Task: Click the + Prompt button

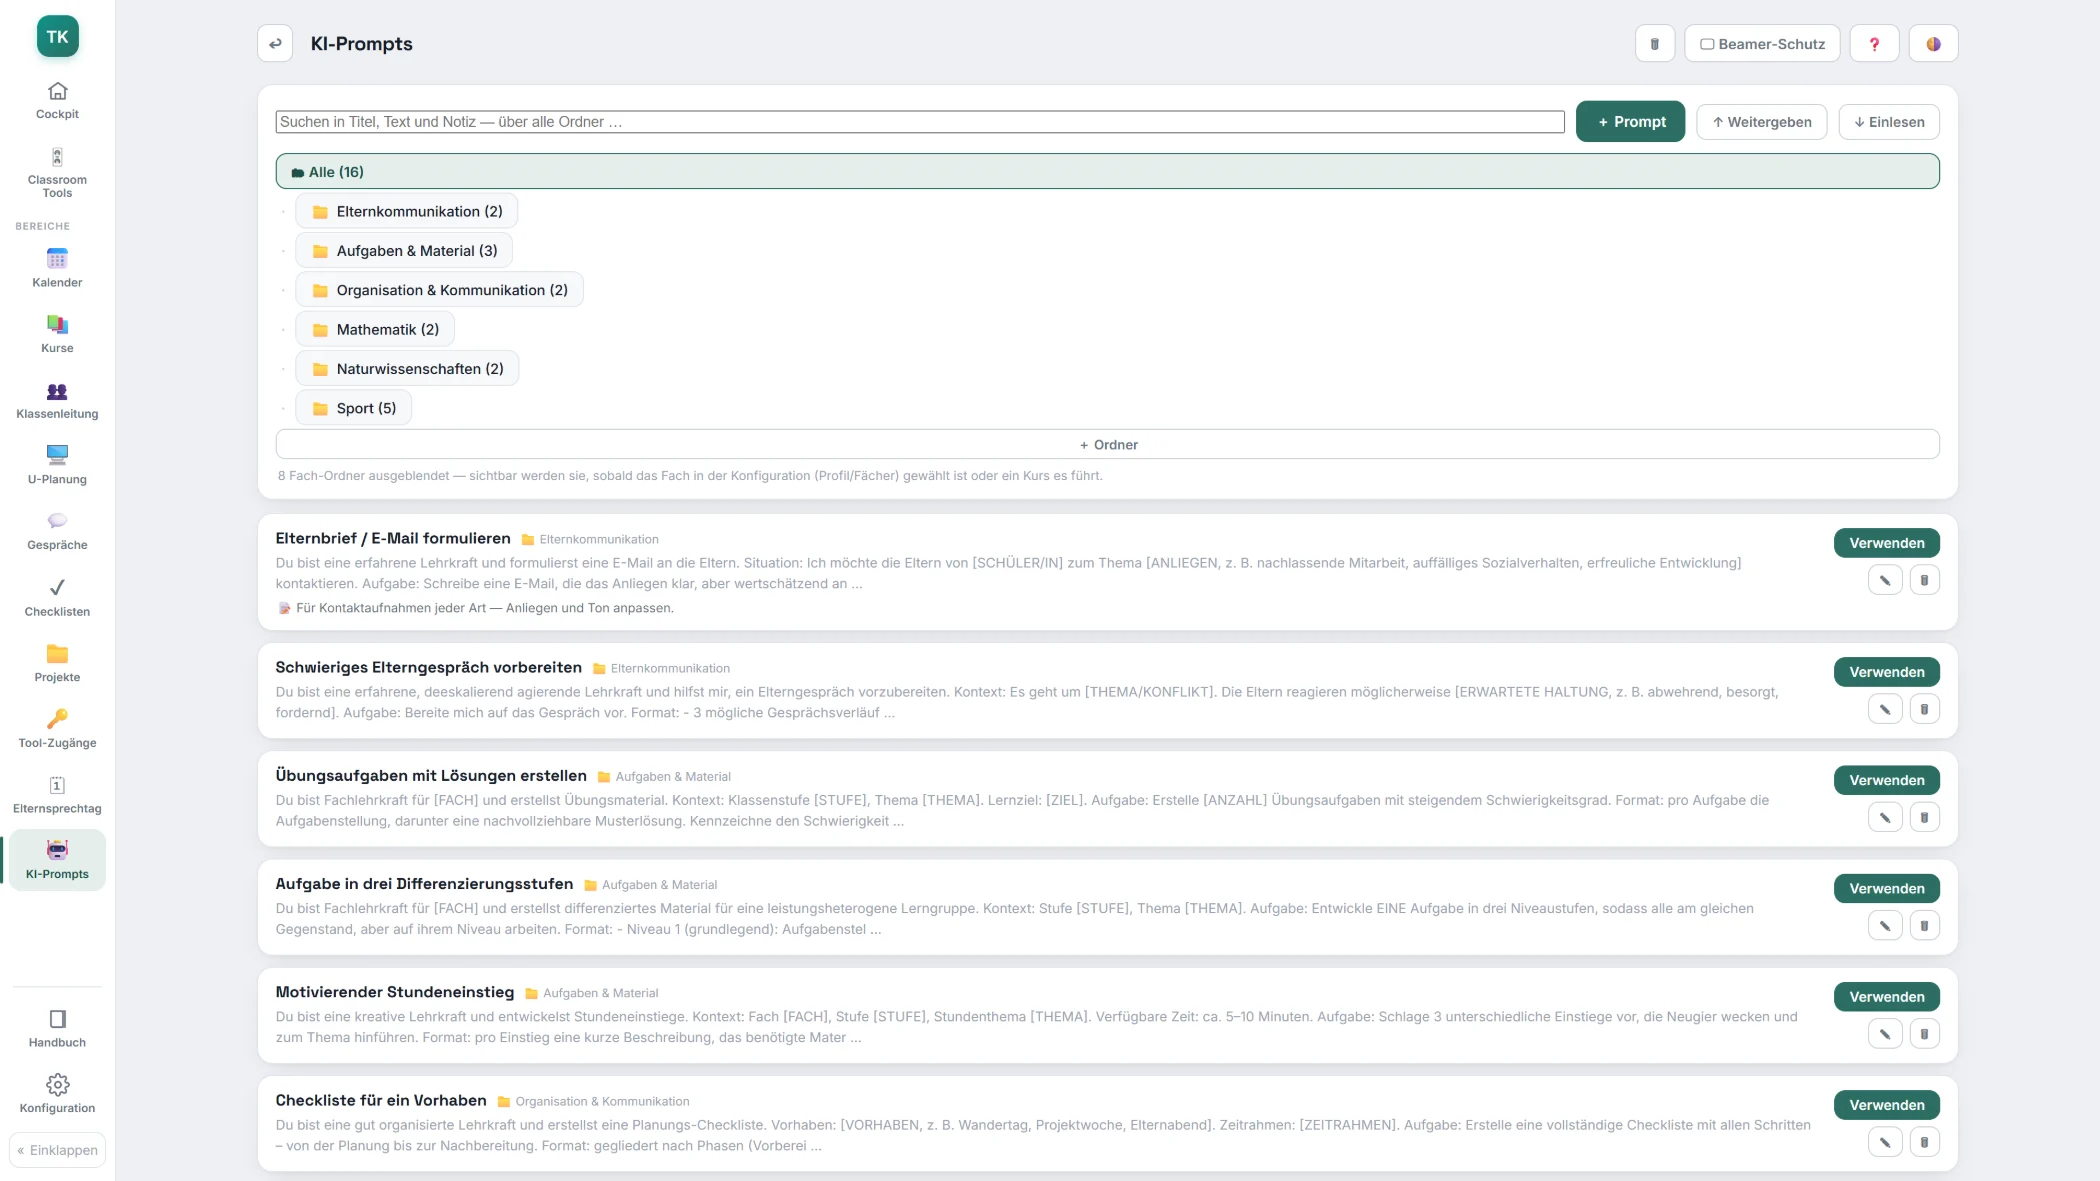Action: coord(1630,121)
